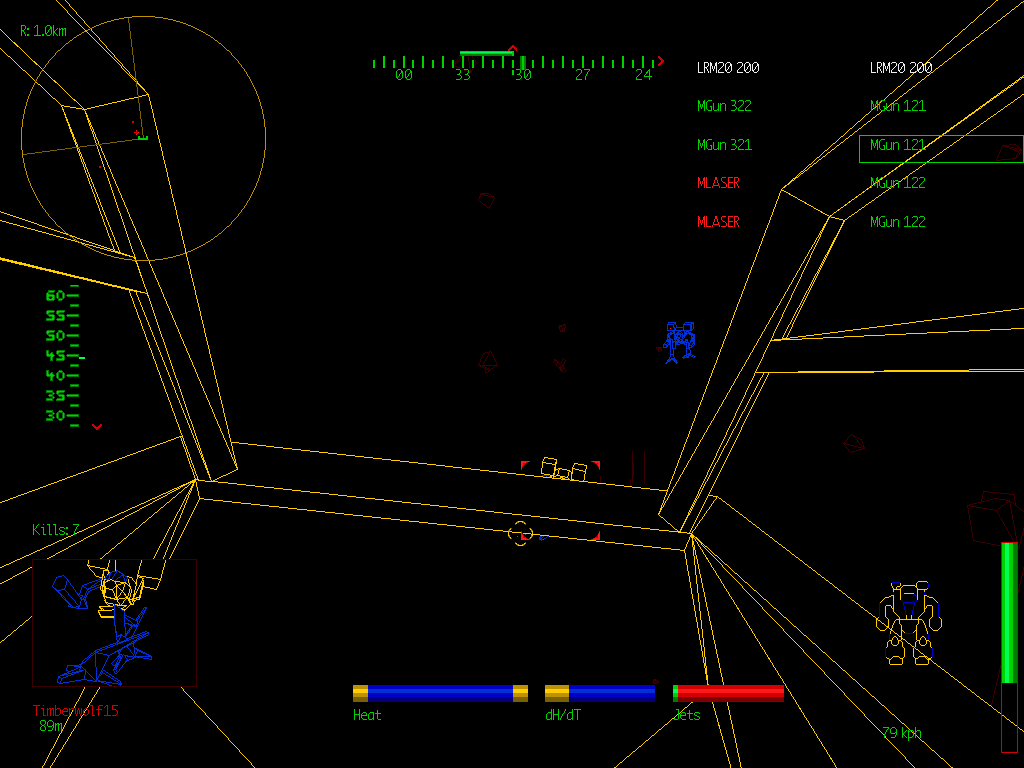Click the Heat gauge bar
Screen dimensions: 1024x768
(x=440, y=693)
